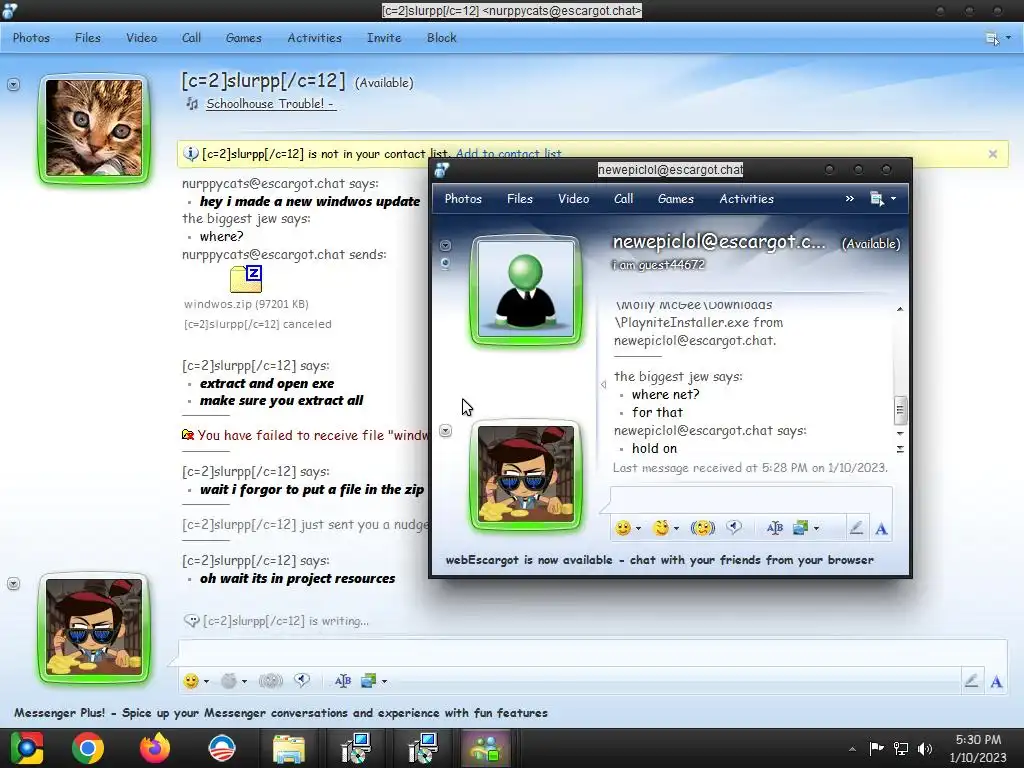Toggle own display picture arrow in newepiclol window
1024x768 pixels.
click(445, 430)
